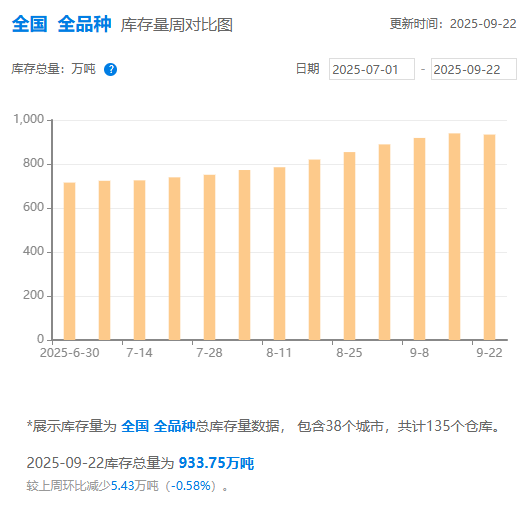
Task: Click the 8-11 inventory bar
Action: click(279, 253)
